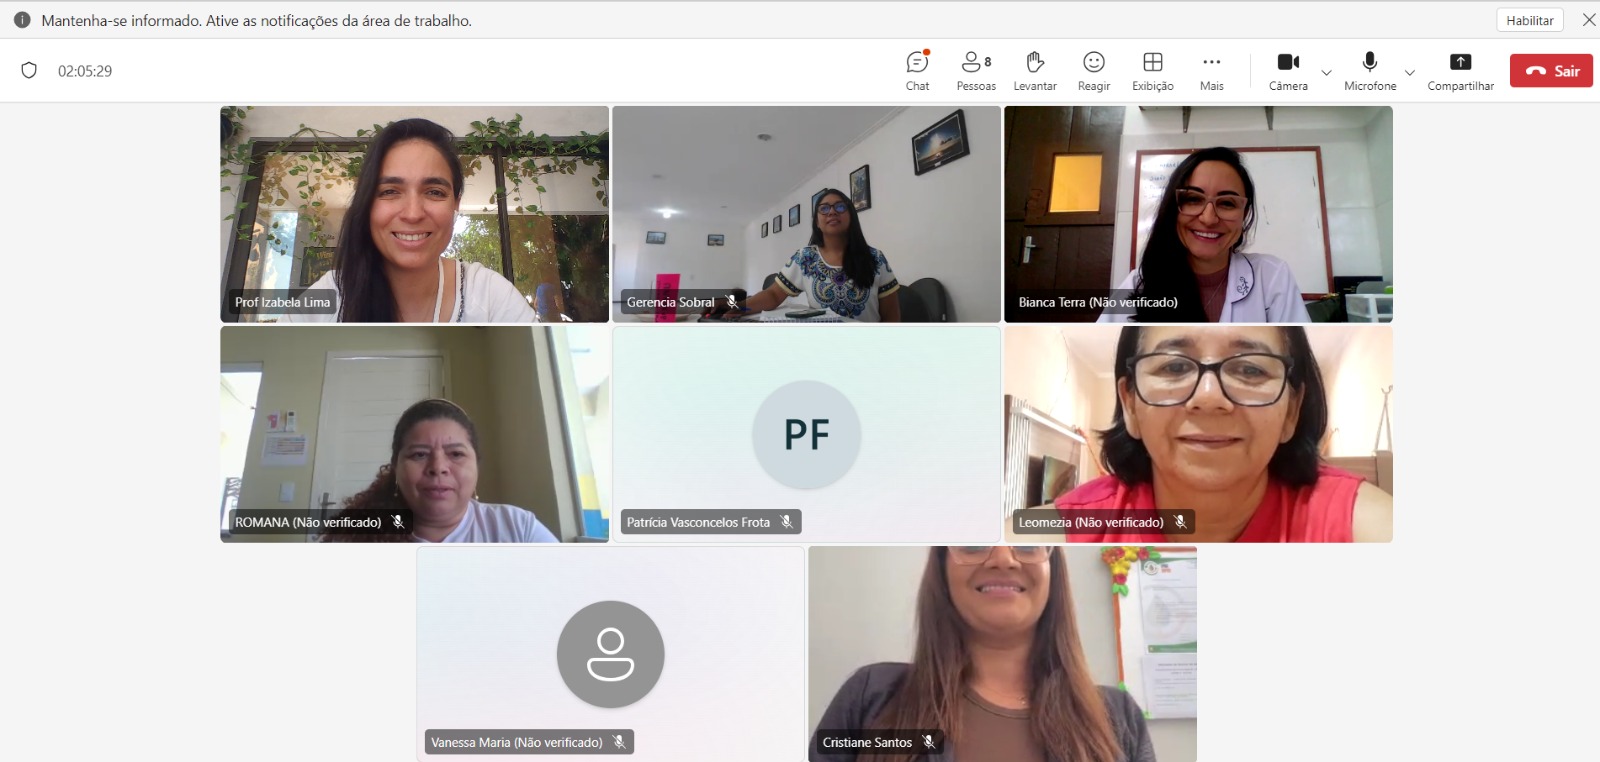Screen dimensions: 1600x762
Task: Expand the microphone options chevron
Action: click(1410, 72)
